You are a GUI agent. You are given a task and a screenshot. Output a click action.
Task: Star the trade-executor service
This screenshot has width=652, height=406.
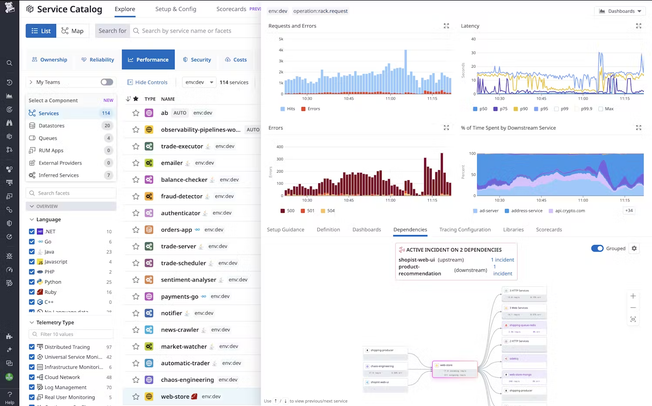pyautogui.click(x=136, y=146)
